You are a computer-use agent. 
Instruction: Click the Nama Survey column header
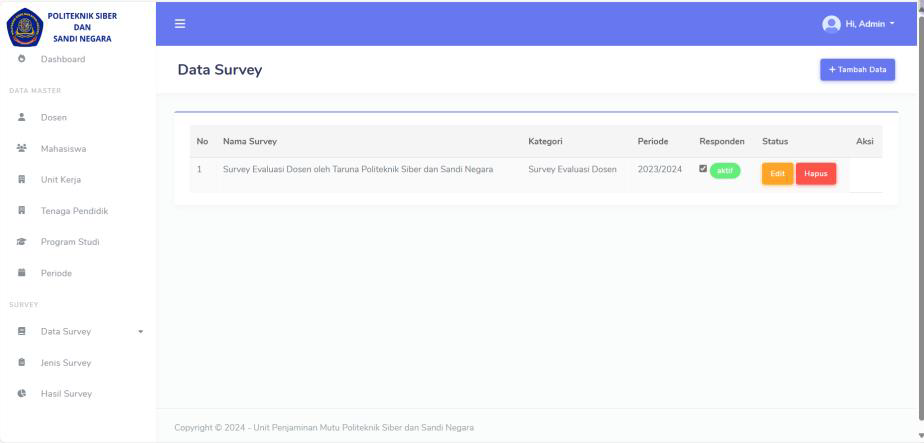click(x=250, y=141)
